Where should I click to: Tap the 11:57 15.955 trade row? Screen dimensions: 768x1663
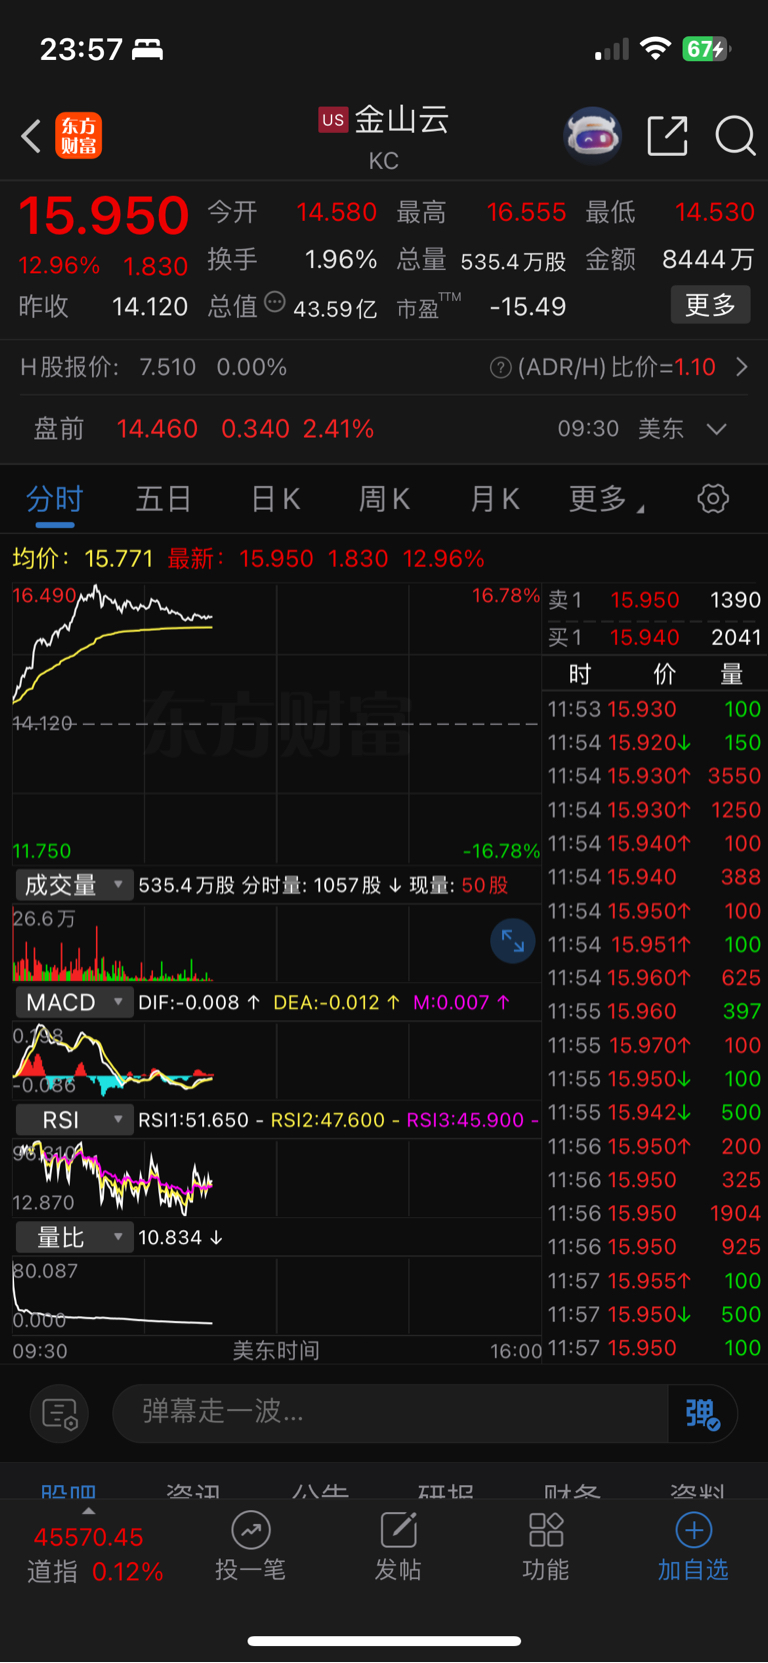654,1280
